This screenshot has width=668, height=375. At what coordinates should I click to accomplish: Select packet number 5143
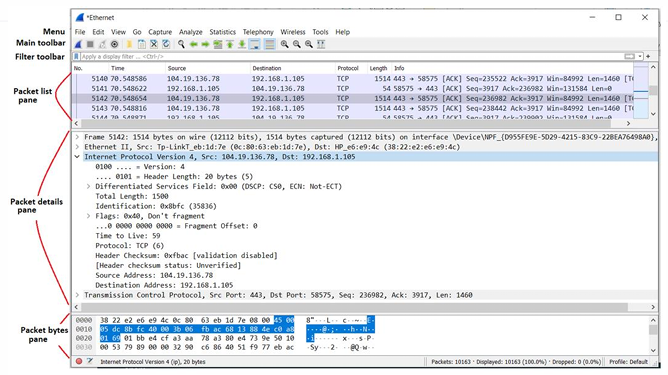pos(353,108)
